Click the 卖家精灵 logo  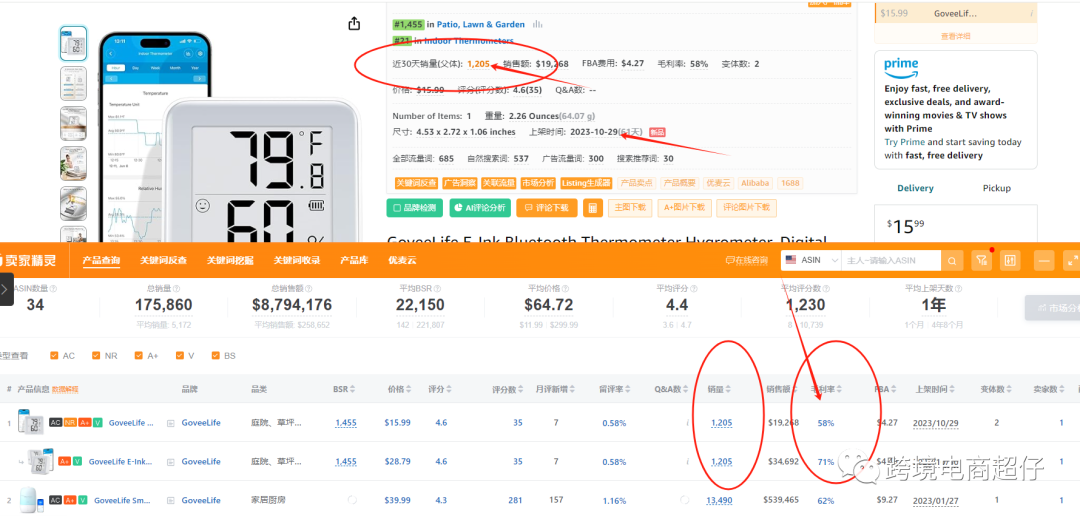(29, 260)
